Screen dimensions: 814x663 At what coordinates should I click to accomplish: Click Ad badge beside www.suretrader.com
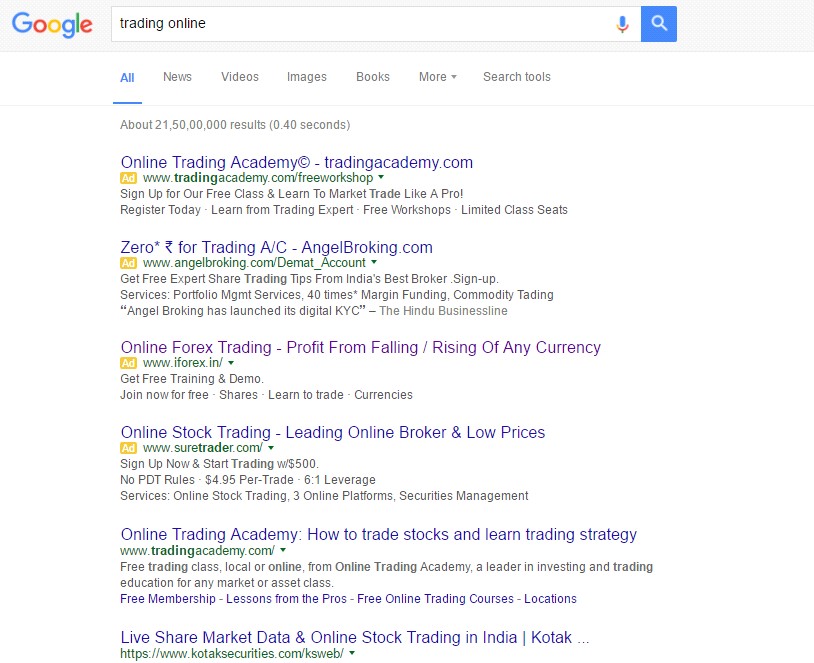click(x=129, y=448)
